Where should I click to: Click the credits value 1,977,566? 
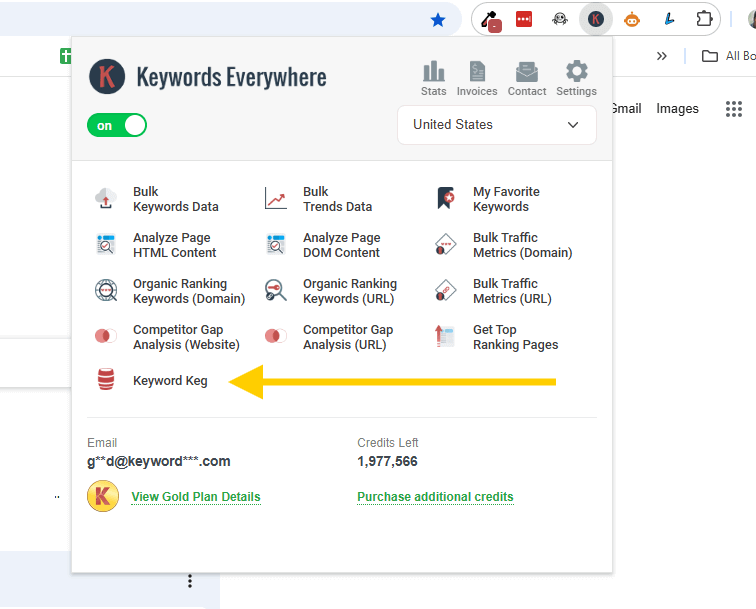point(387,461)
